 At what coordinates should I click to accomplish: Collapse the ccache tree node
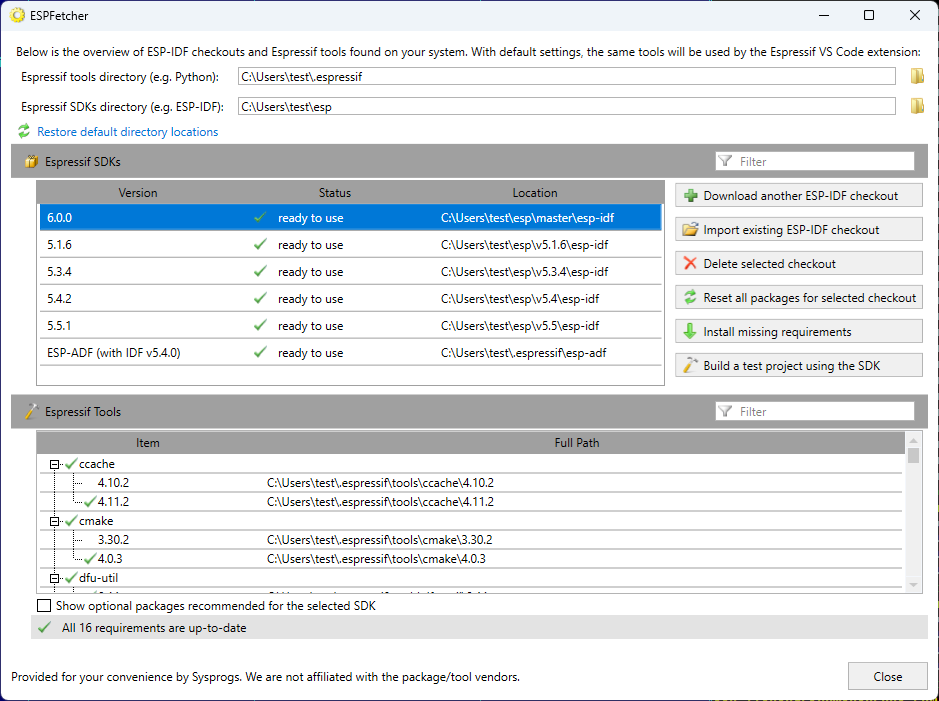[54, 464]
